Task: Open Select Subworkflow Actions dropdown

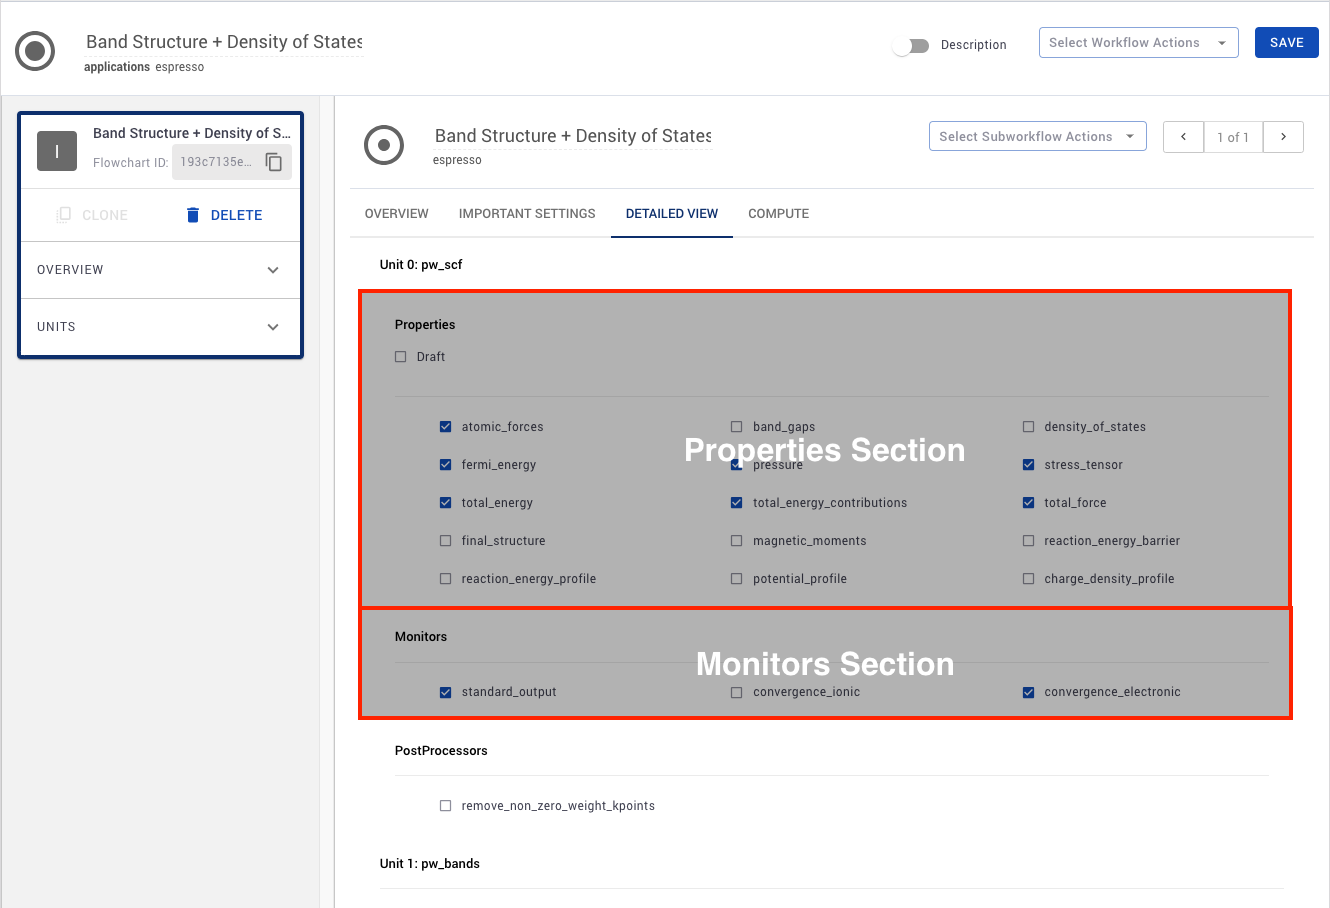Action: [x=1037, y=137]
